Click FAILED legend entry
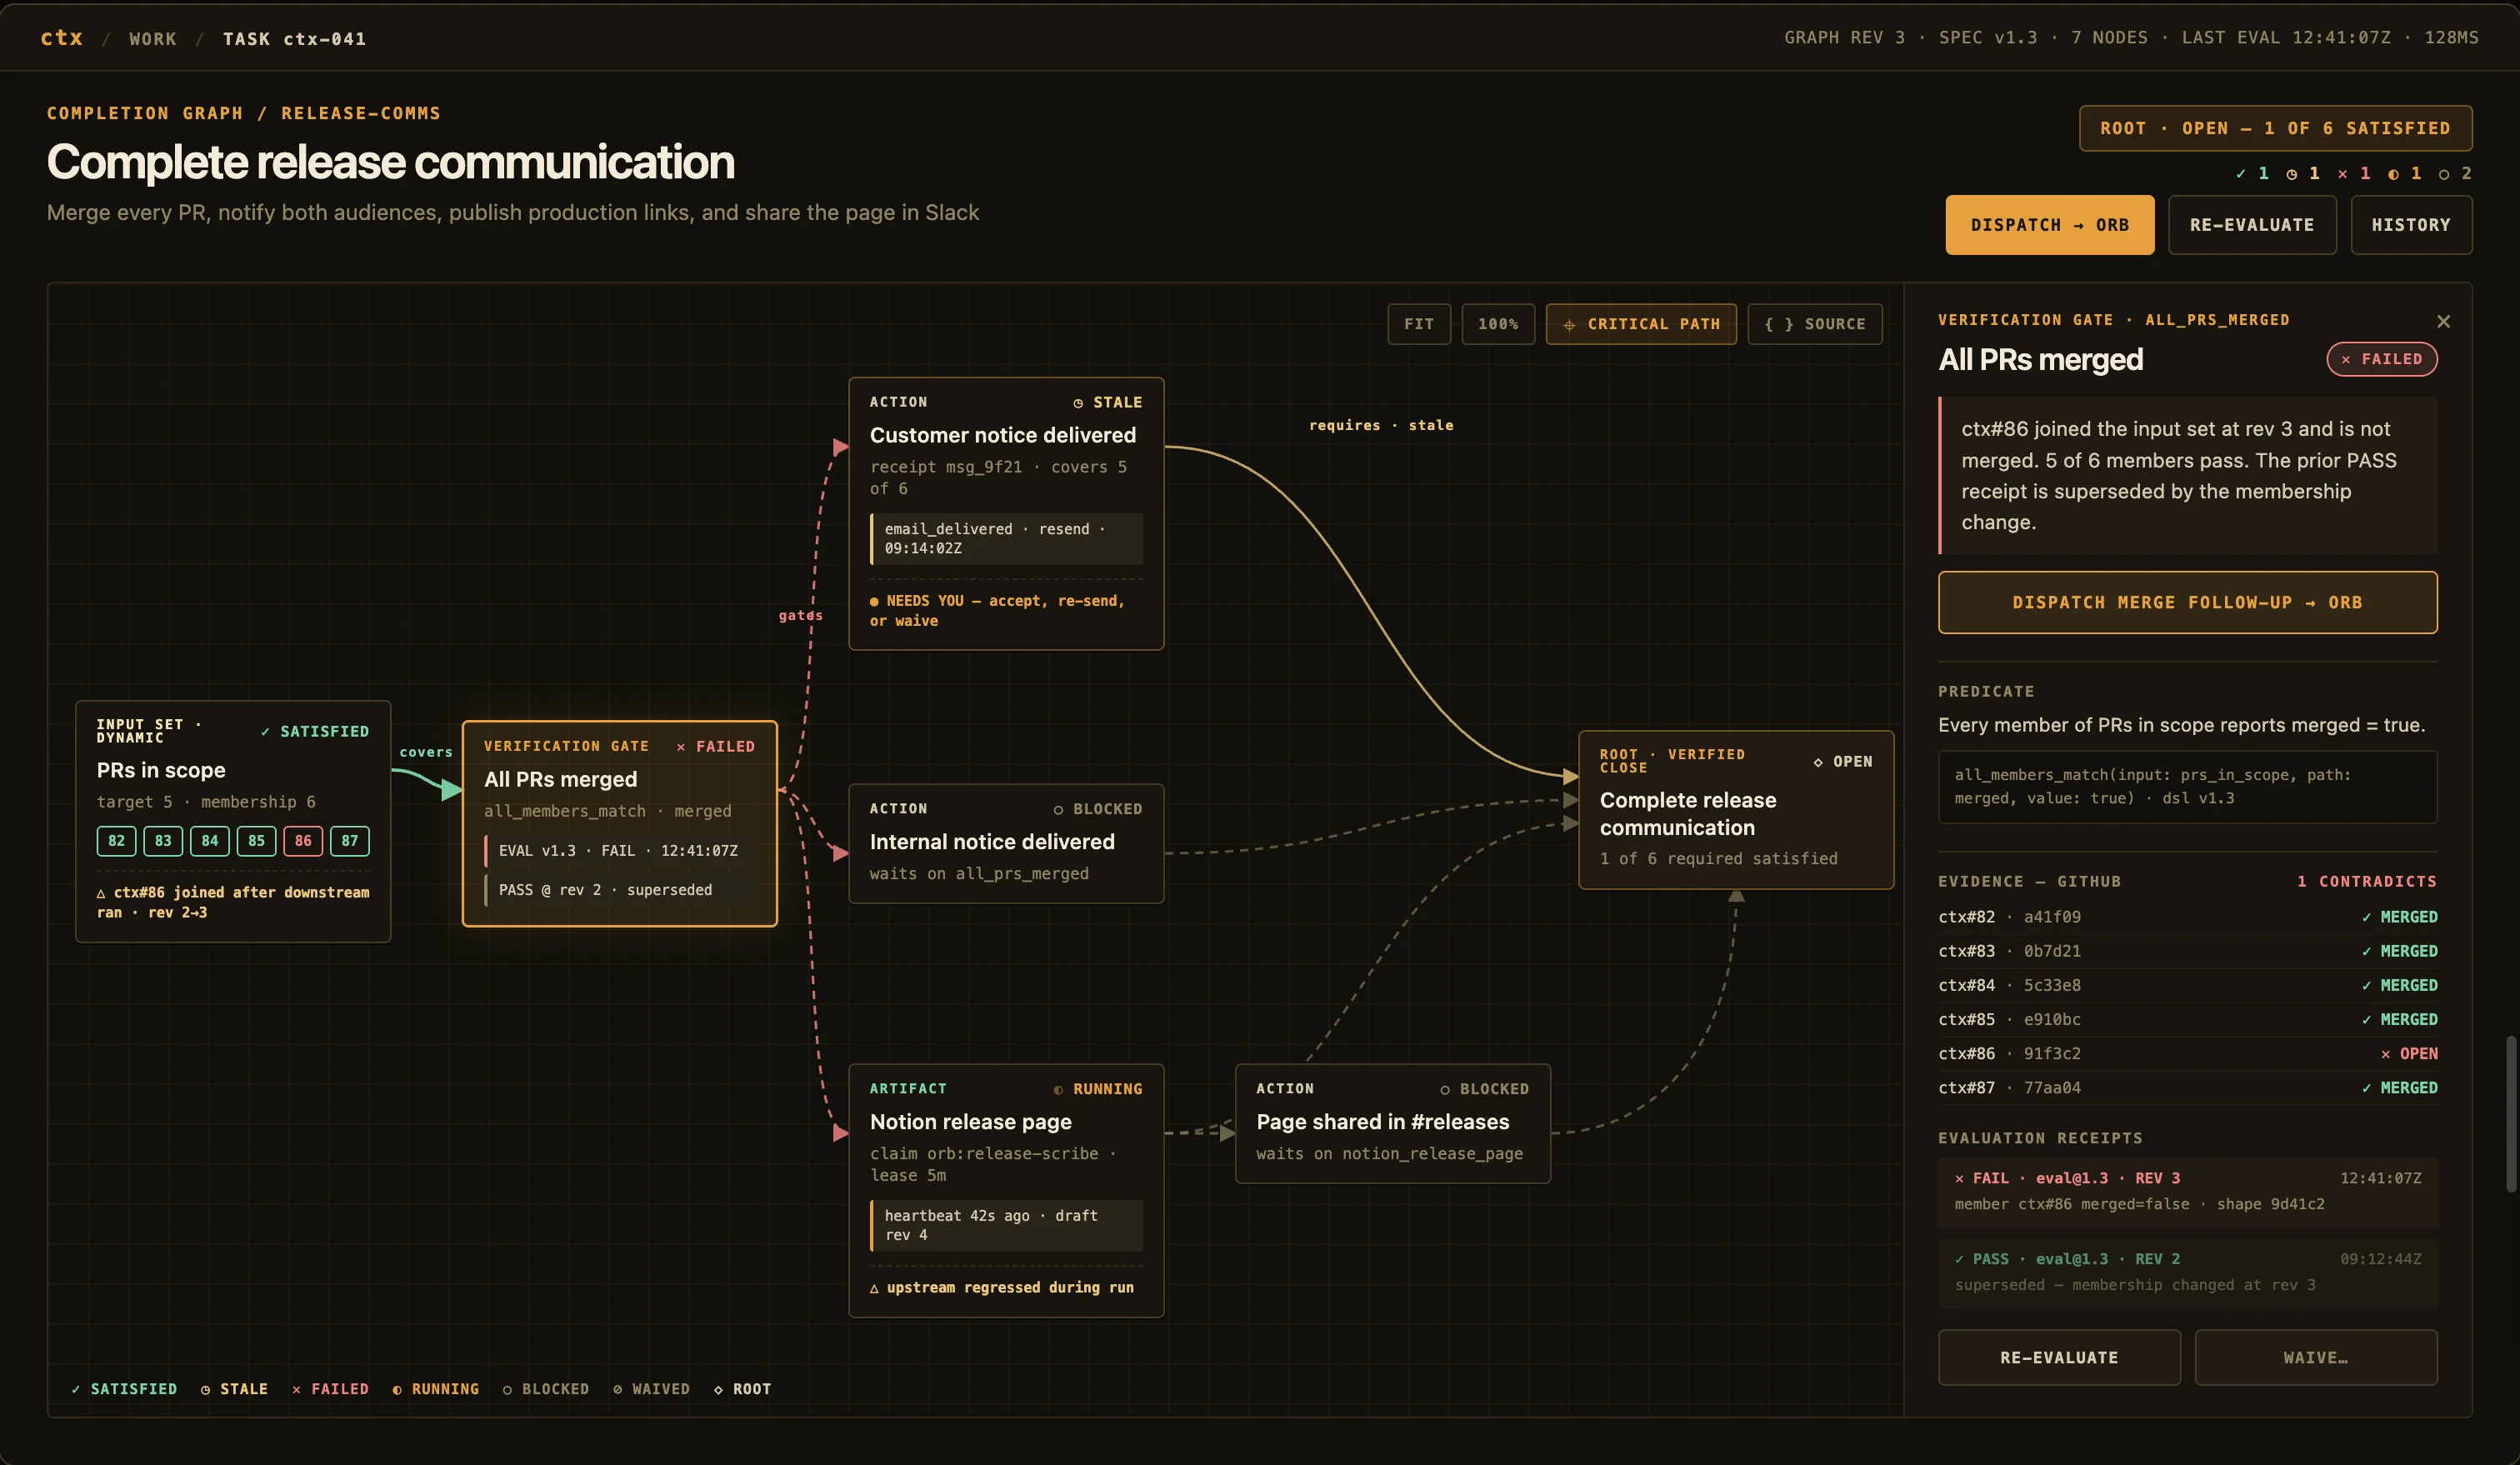Viewport: 2520px width, 1465px height. pos(330,1389)
